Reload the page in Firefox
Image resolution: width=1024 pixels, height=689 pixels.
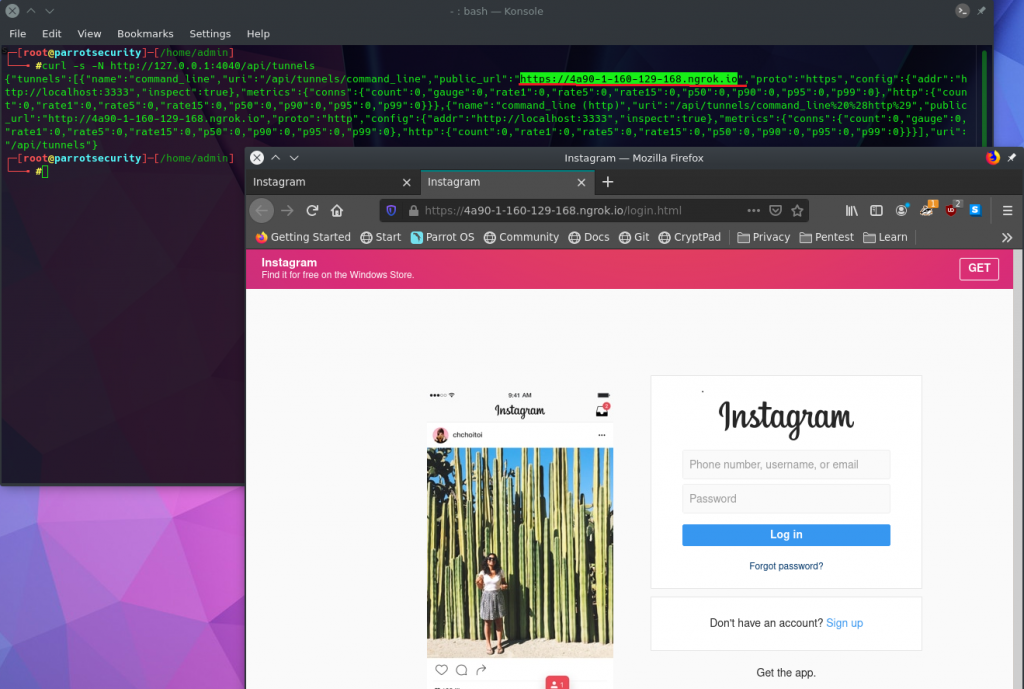(312, 210)
